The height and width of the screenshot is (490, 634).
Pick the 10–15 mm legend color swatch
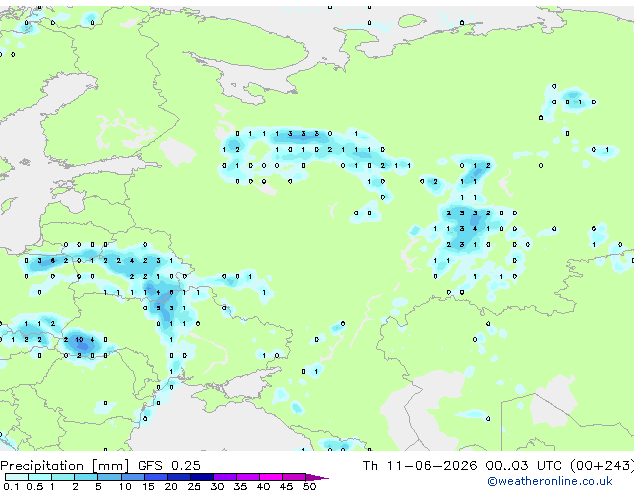click(133, 477)
